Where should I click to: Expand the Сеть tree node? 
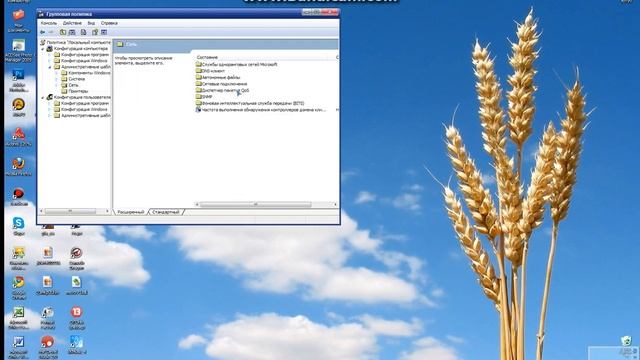tap(57, 85)
